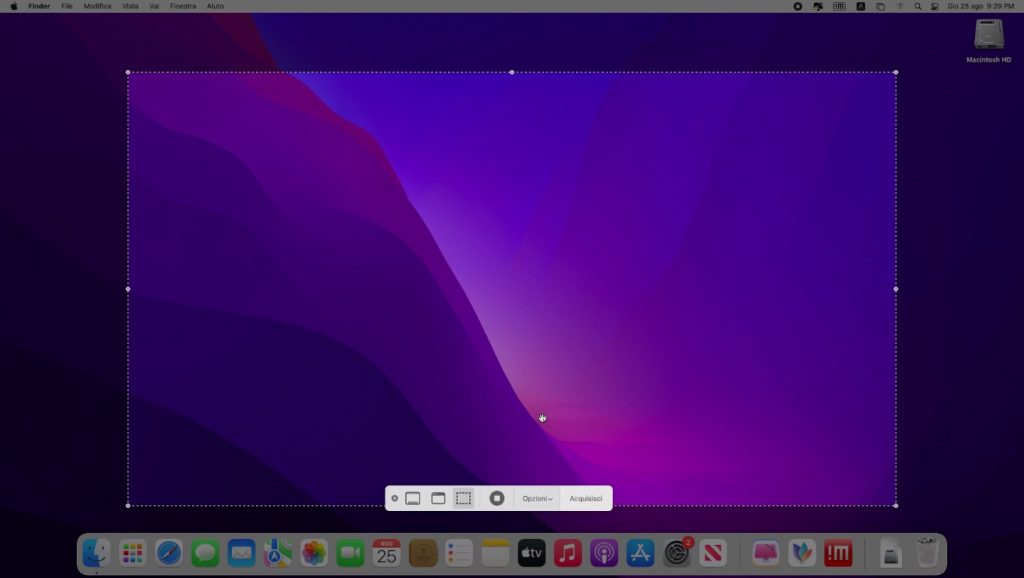Select capture selected portion mode
Image resolution: width=1024 pixels, height=578 pixels.
click(463, 498)
